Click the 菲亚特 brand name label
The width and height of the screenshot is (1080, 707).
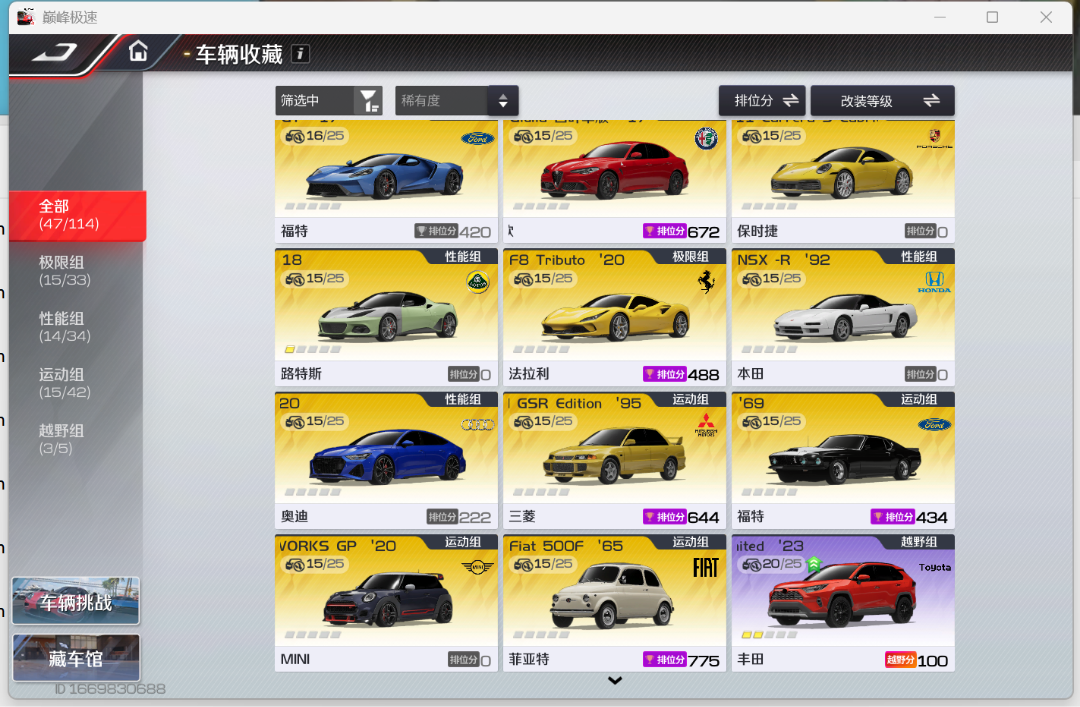click(529, 659)
